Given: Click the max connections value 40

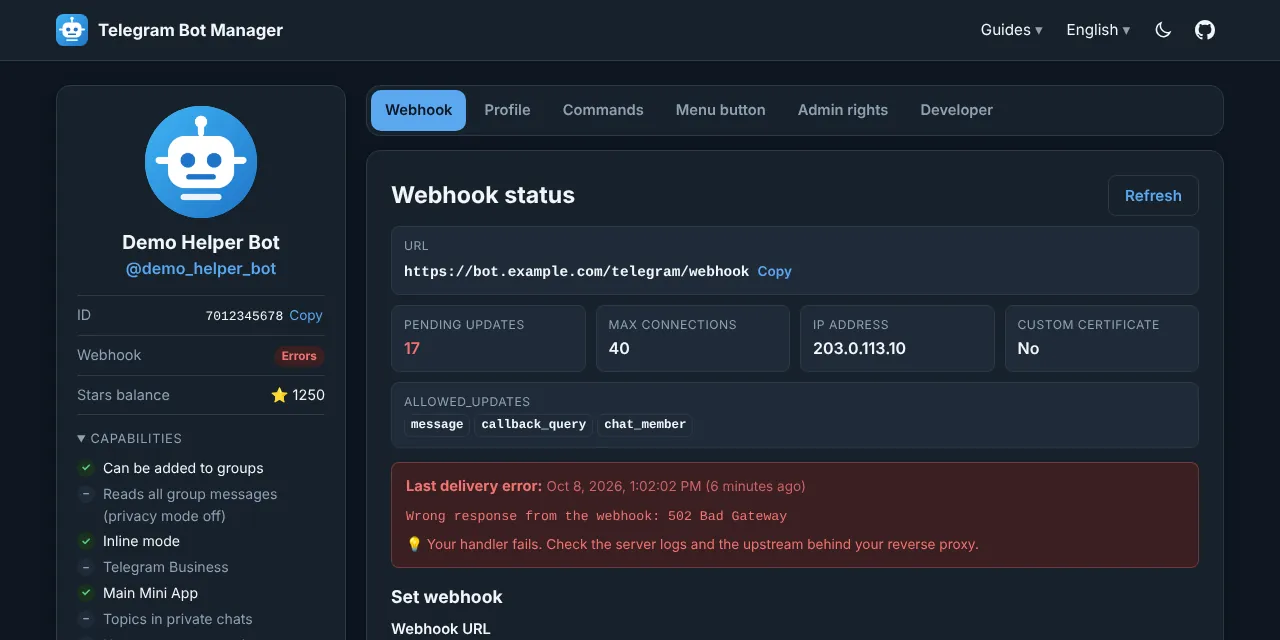Looking at the screenshot, I should tap(619, 349).
